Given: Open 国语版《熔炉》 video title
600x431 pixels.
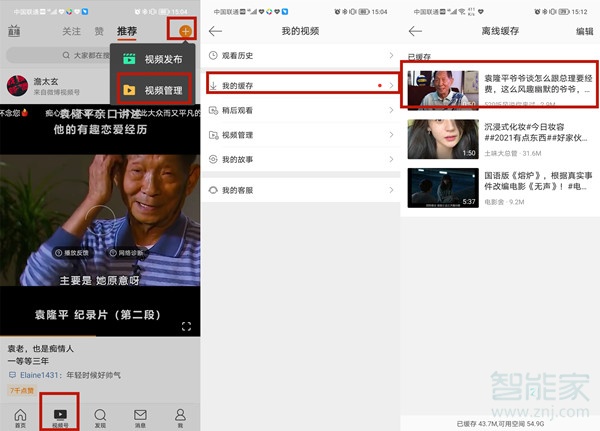Looking at the screenshot, I should pos(538,181).
